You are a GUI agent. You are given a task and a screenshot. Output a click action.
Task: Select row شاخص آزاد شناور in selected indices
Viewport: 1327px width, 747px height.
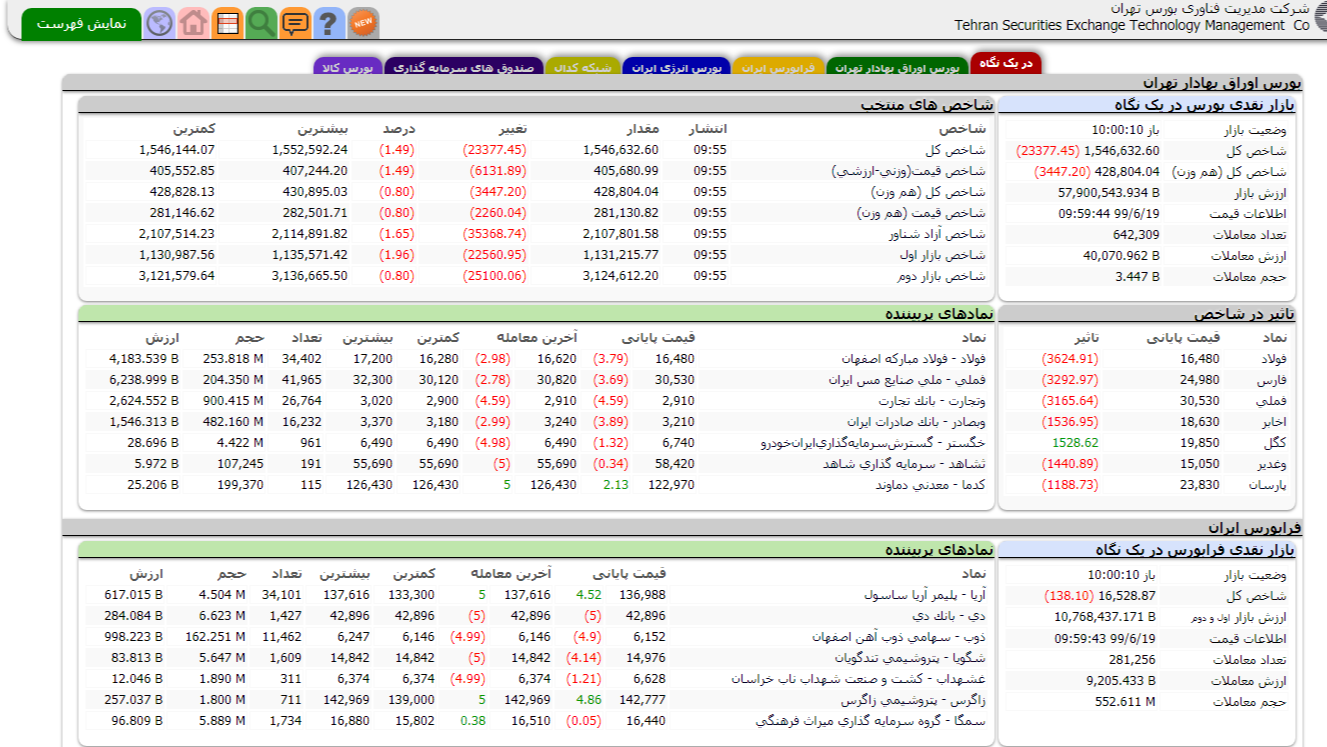click(x=535, y=234)
